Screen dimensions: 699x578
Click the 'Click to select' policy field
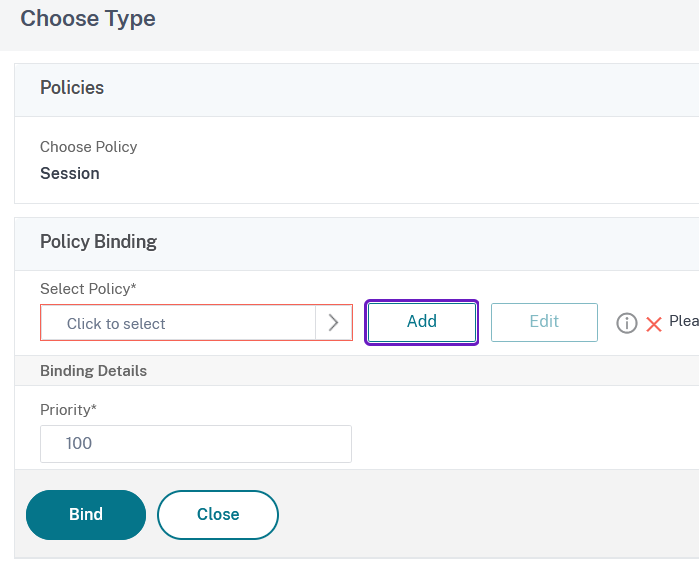click(178, 323)
